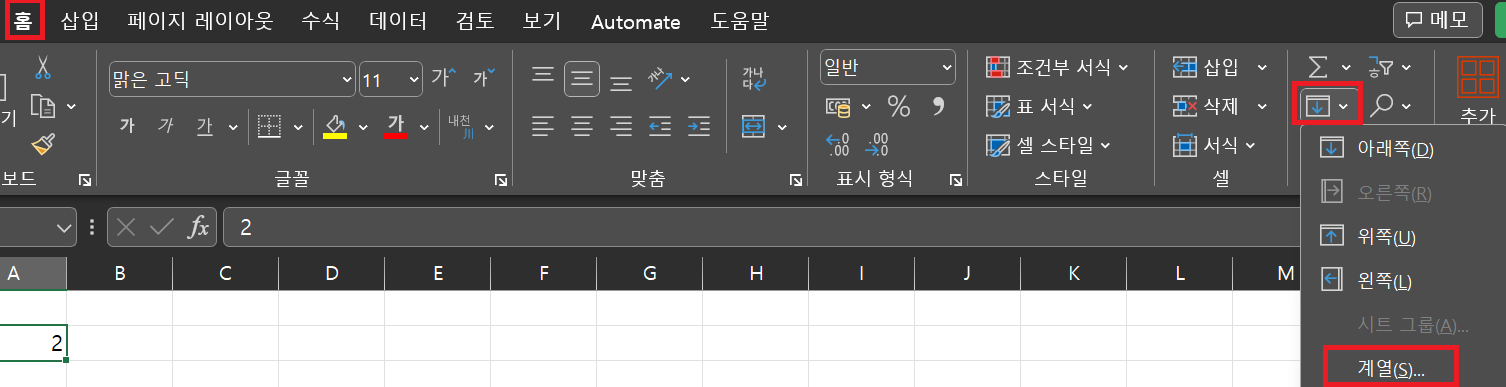Screen dimensions: 1506x387
Task: Toggle bold formatting
Action: (127, 126)
